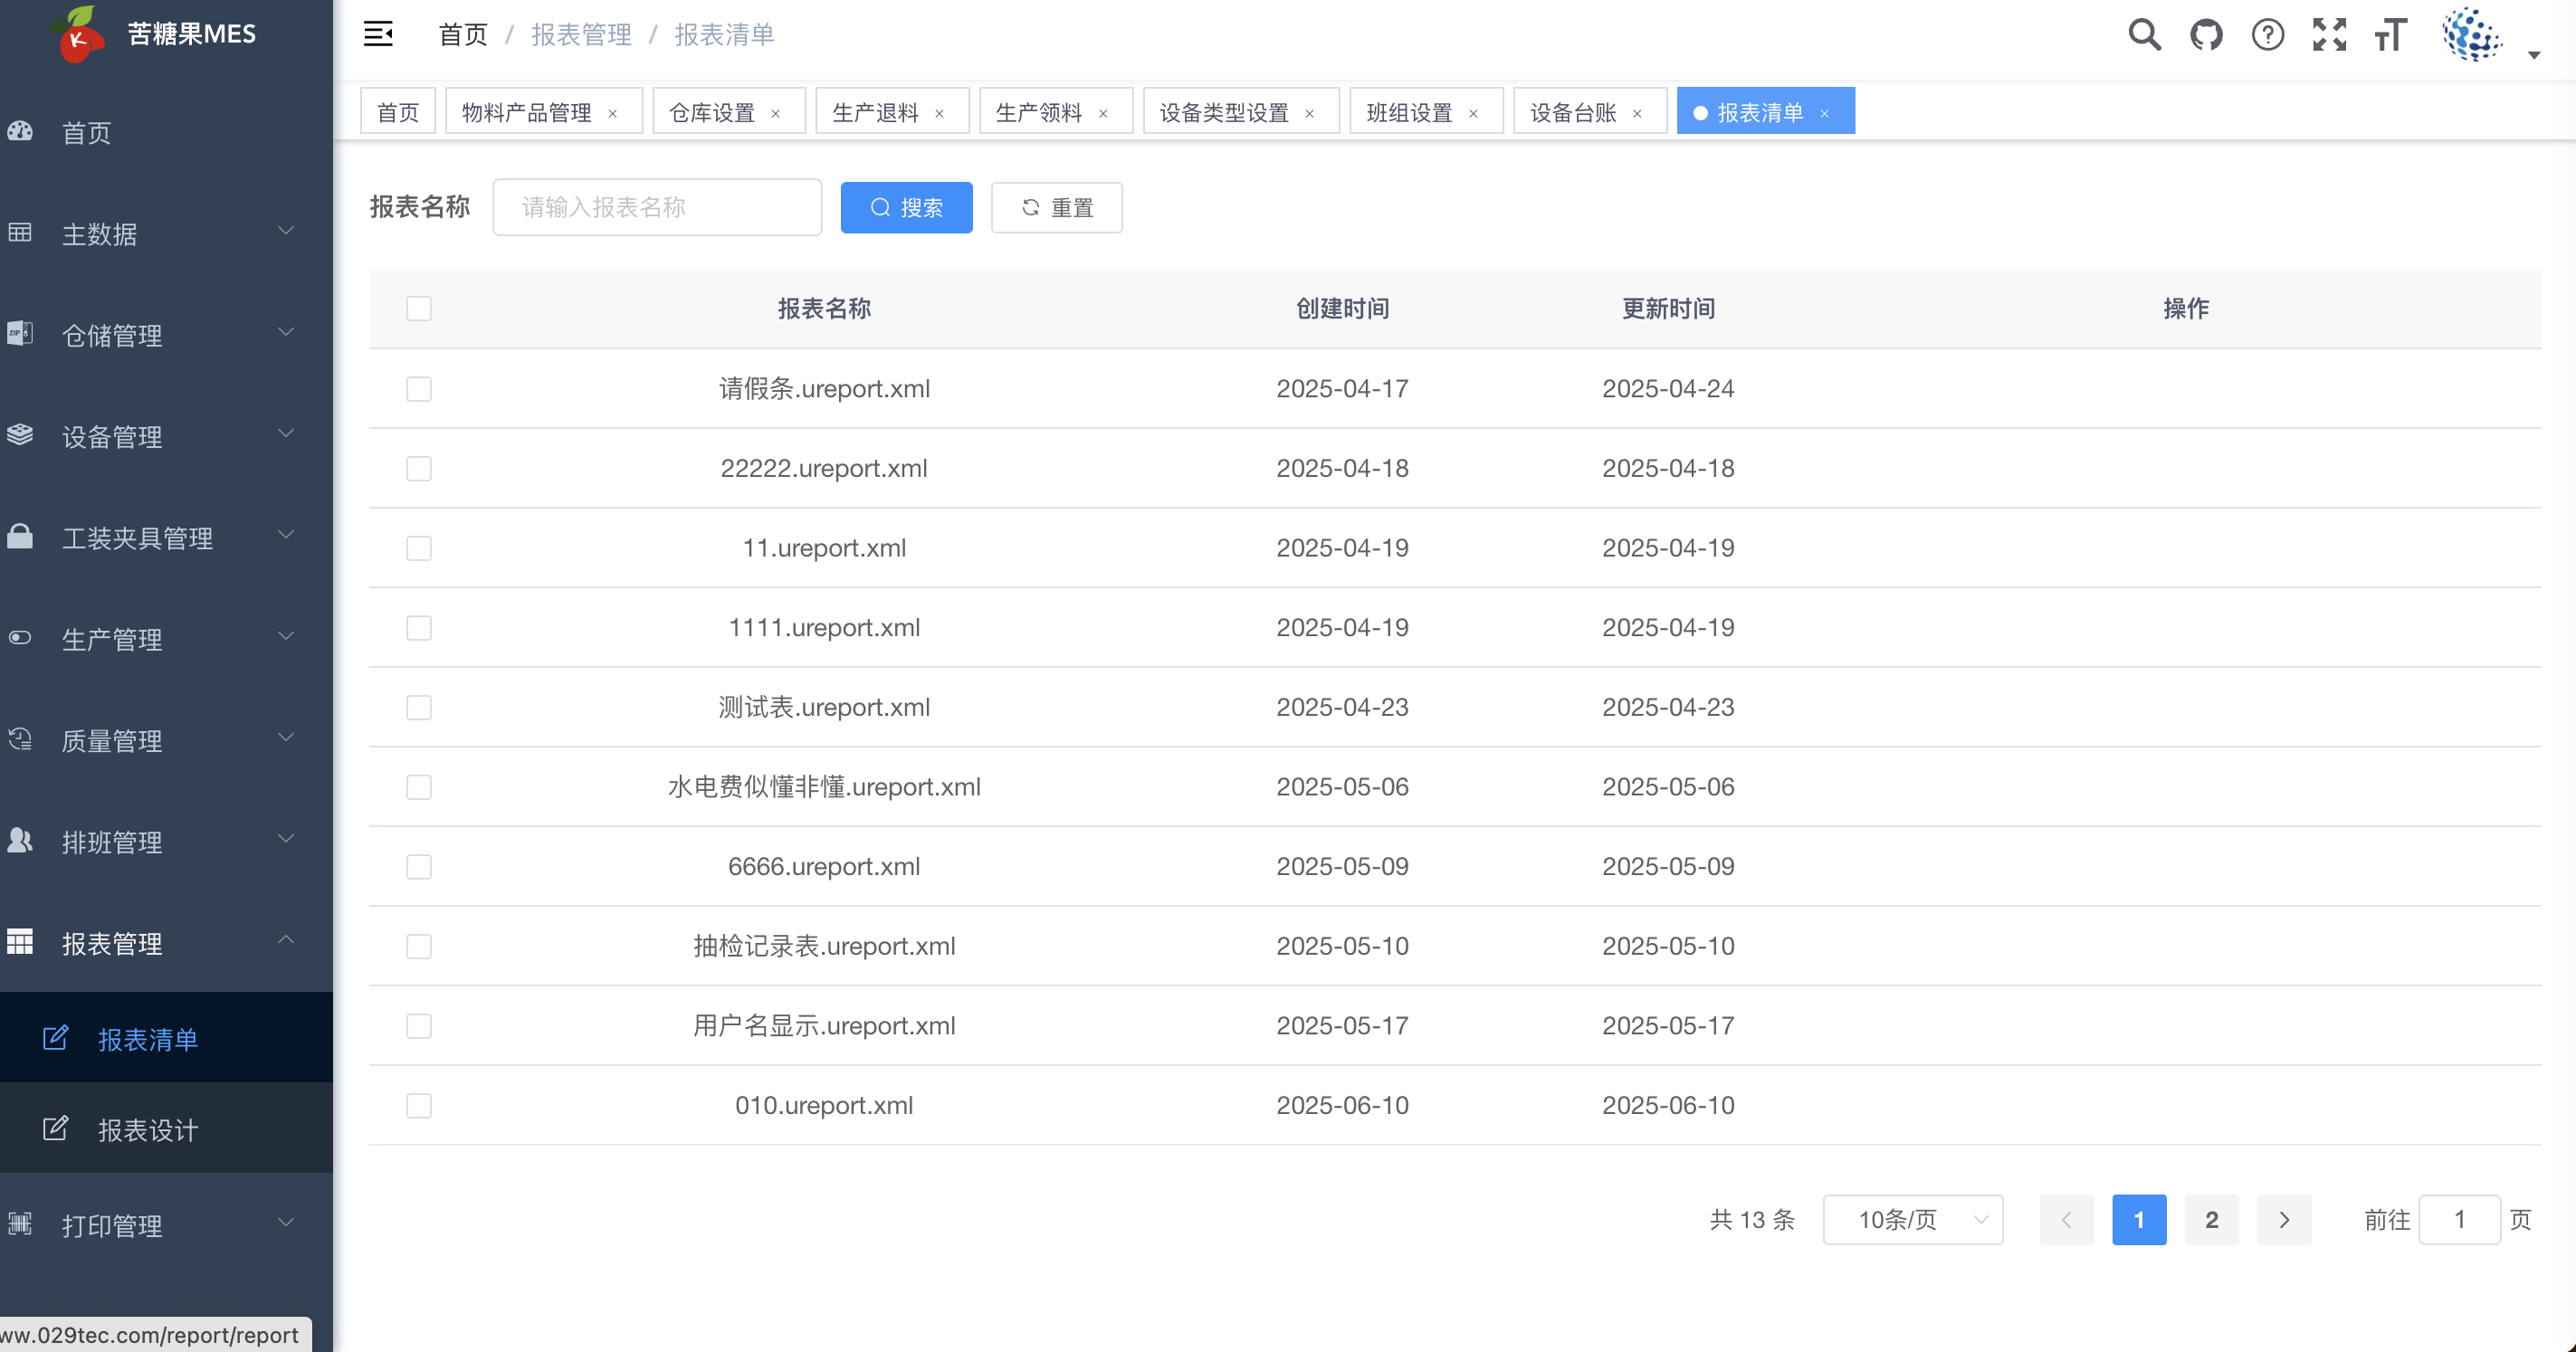Close the 报表清单 tab
This screenshot has width=2576, height=1352.
[x=1824, y=113]
